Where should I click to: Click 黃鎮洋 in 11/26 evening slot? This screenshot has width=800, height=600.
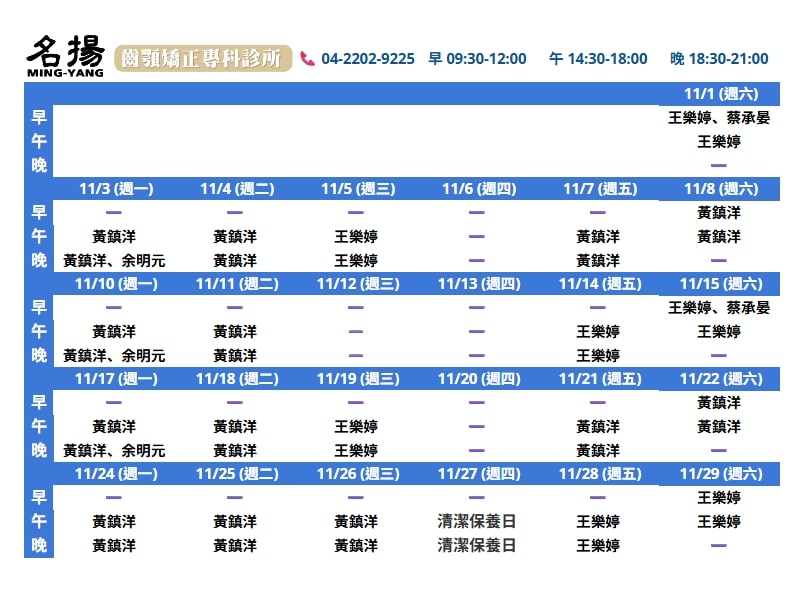(x=356, y=546)
